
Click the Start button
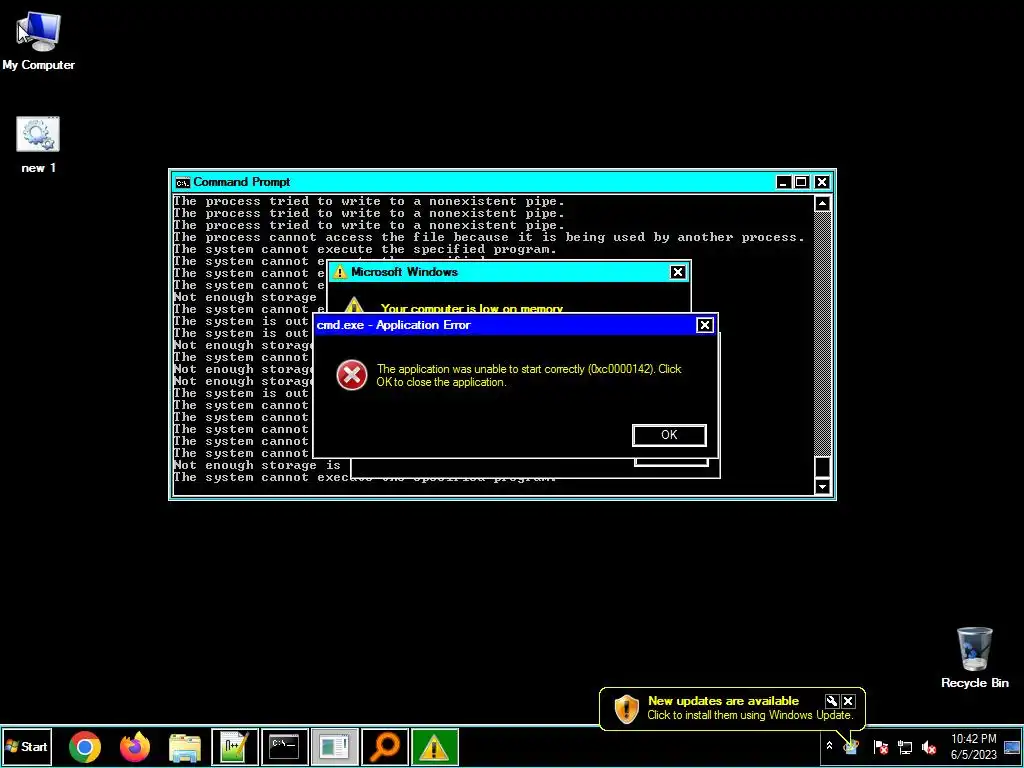pyautogui.click(x=27, y=746)
